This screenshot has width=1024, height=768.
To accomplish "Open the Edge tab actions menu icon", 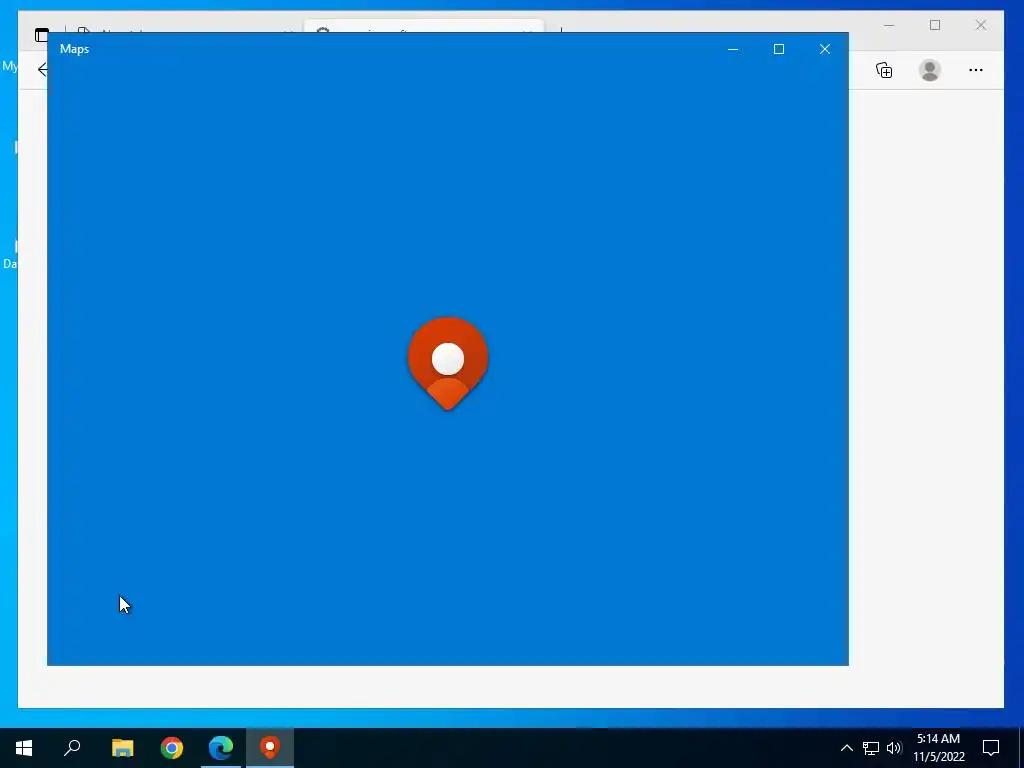I will (41, 35).
